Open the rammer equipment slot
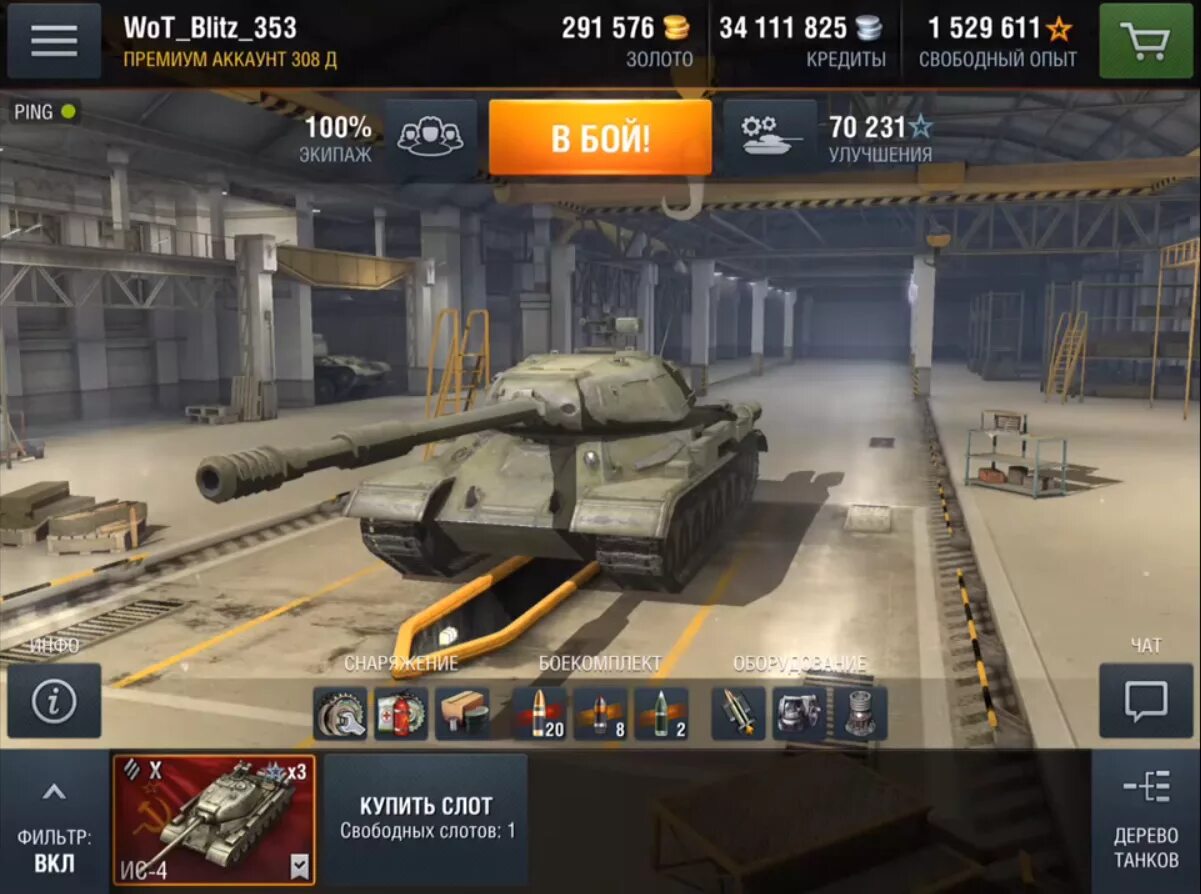The image size is (1201, 894). [x=738, y=713]
